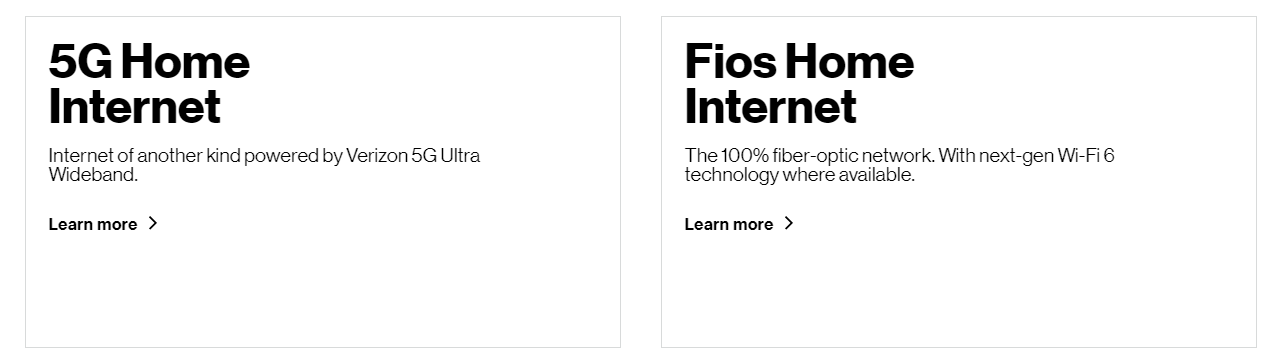Select the Fios Home Internet heading

(x=799, y=84)
